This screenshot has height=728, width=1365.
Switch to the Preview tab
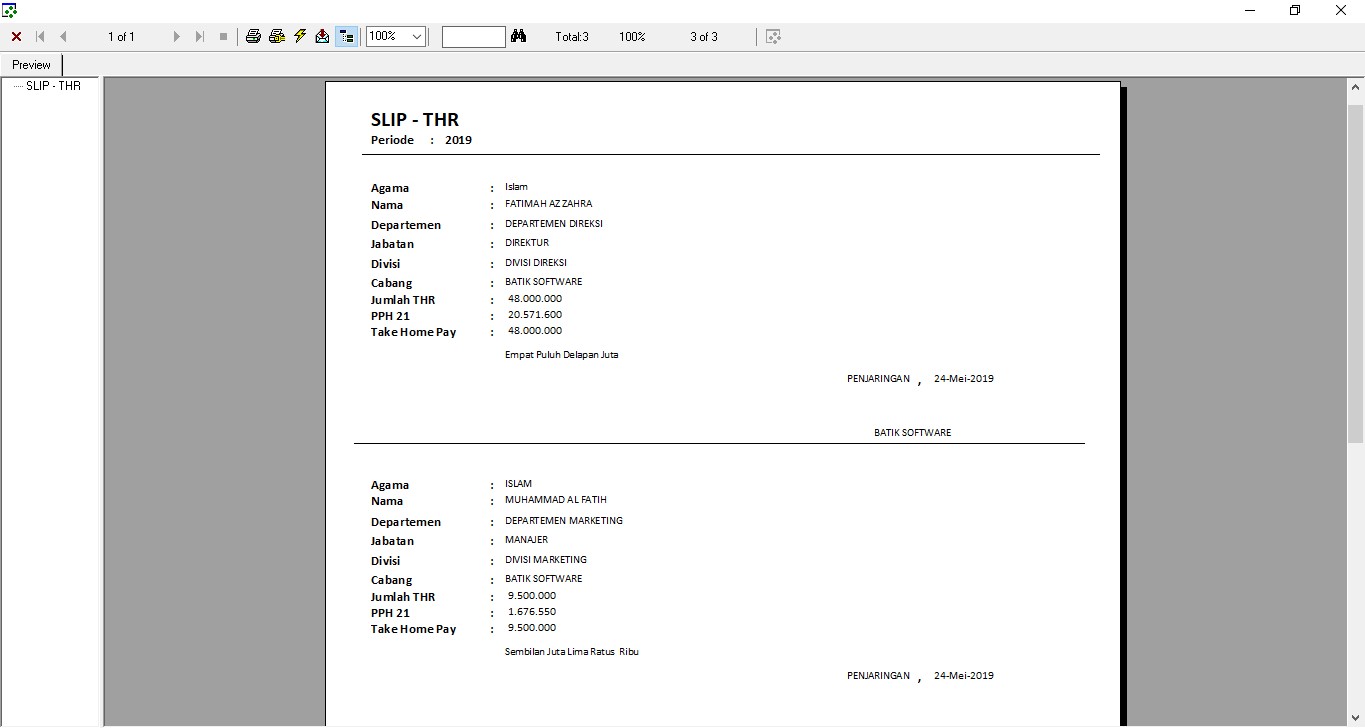pyautogui.click(x=32, y=65)
